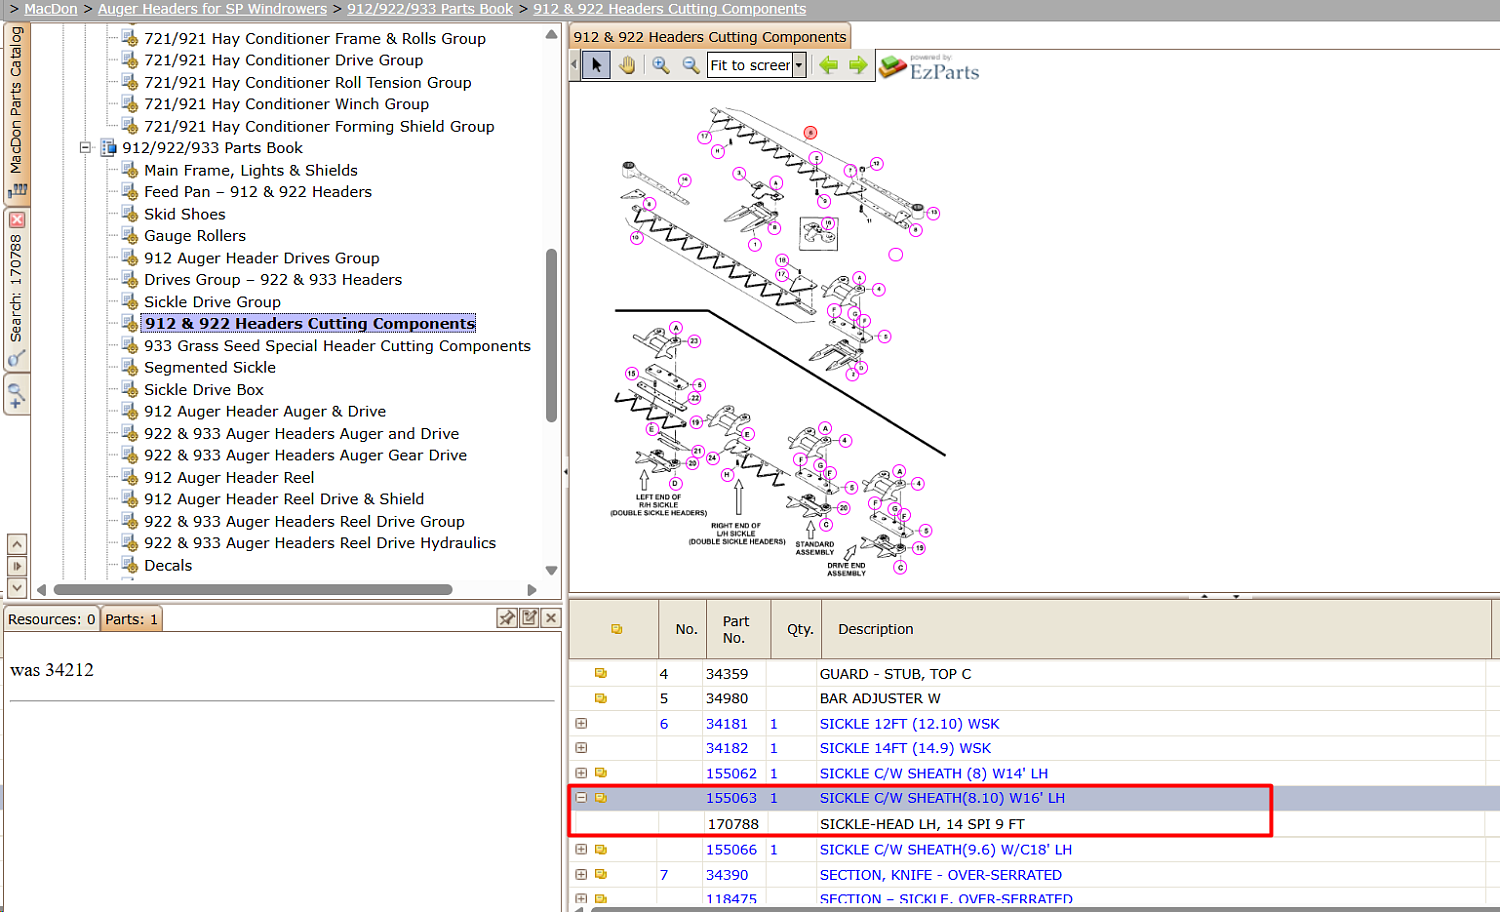Select the pointer arrow tool
1500x912 pixels.
click(x=596, y=65)
